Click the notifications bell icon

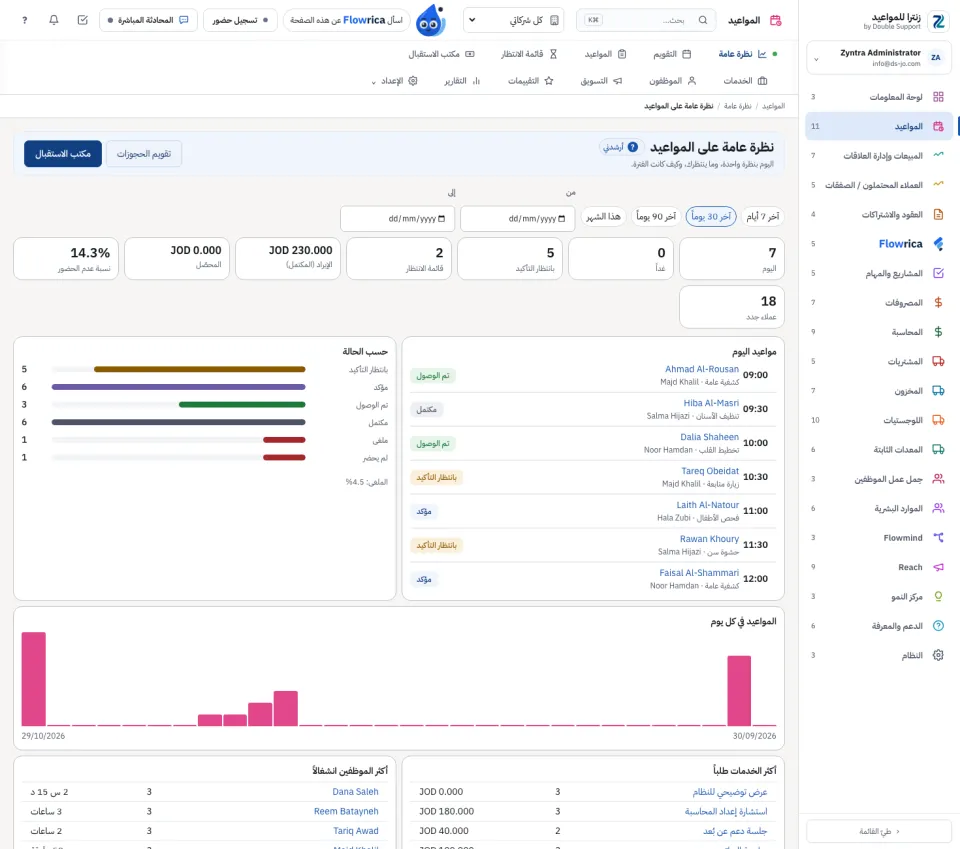[x=54, y=20]
